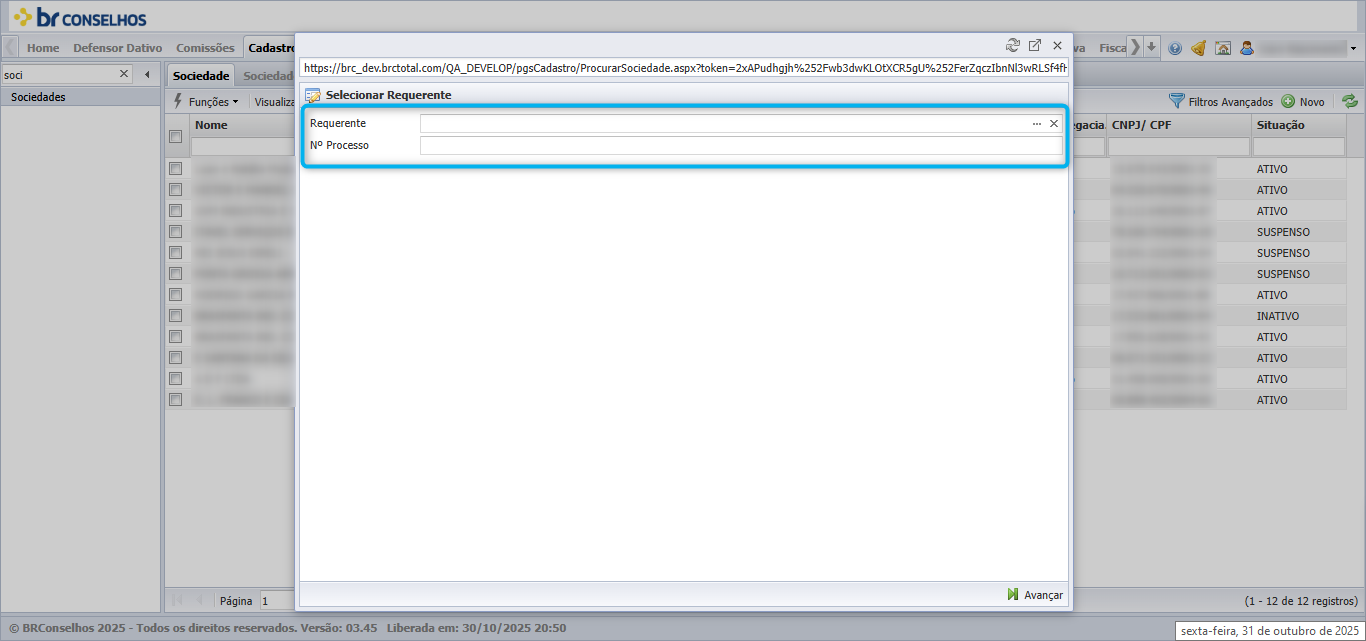The width and height of the screenshot is (1366, 641).
Task: Expand the user account dropdown arrow
Action: tap(1354, 47)
